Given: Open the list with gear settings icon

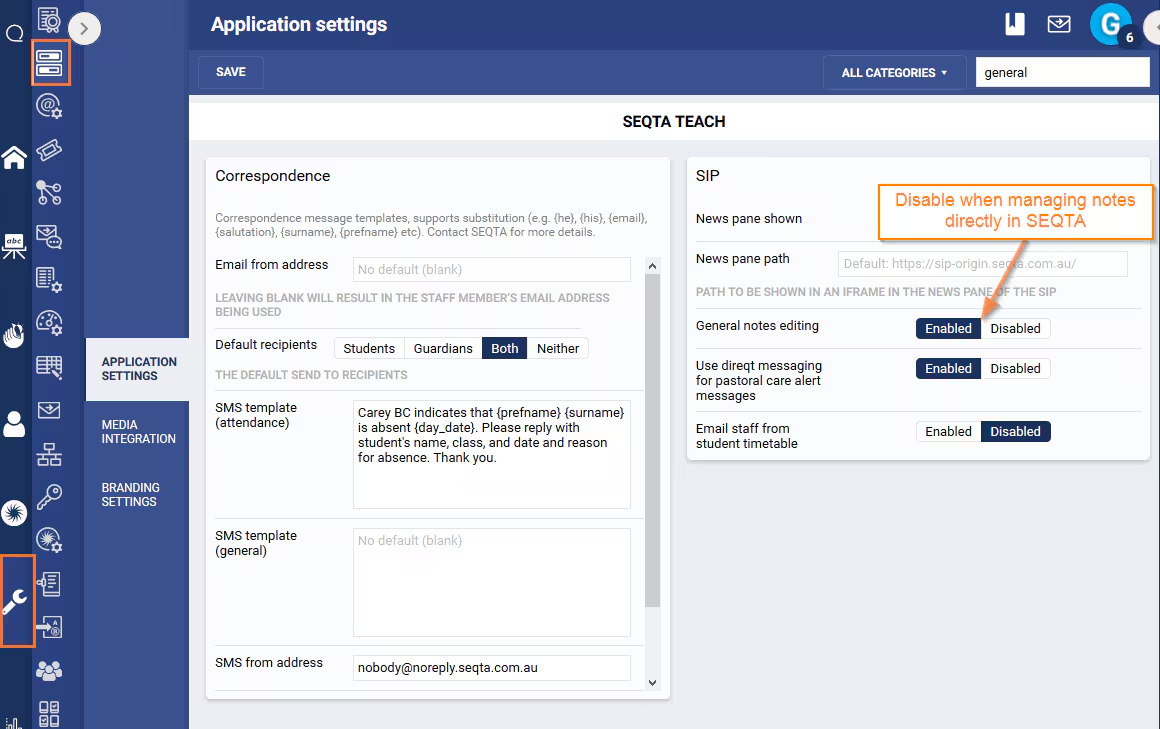Looking at the screenshot, I should (49, 280).
